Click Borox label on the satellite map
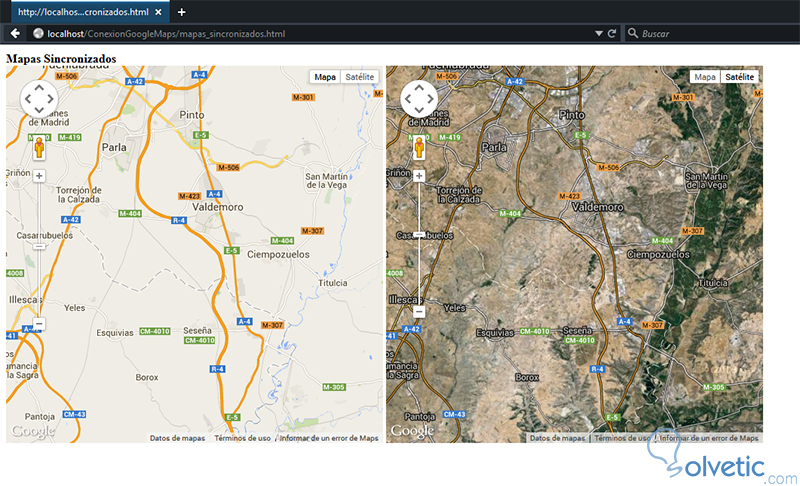This screenshot has height=486, width=800. click(527, 377)
